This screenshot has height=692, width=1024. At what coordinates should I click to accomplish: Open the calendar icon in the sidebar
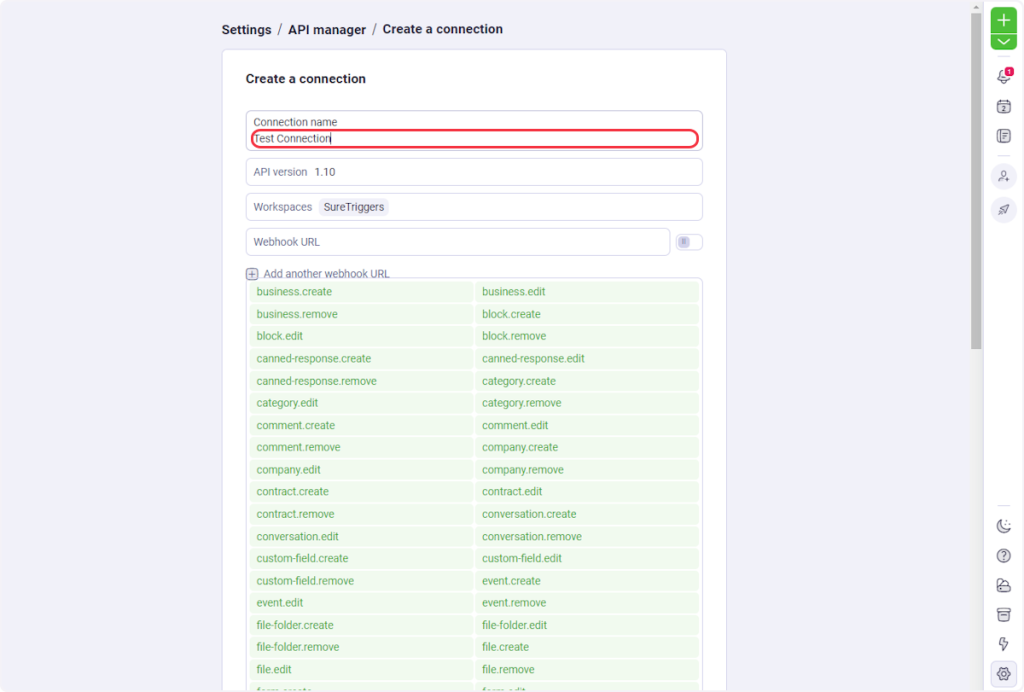(x=1003, y=107)
